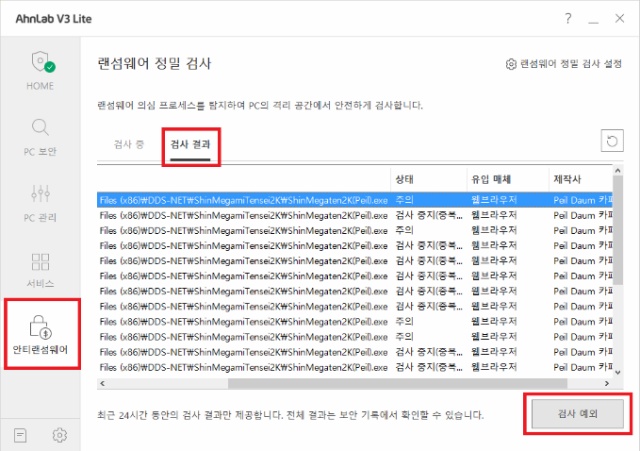Screen dimensions: 640x451
Task: Click the vertical scrollbar down arrow
Action: pyautogui.click(x=618, y=372)
